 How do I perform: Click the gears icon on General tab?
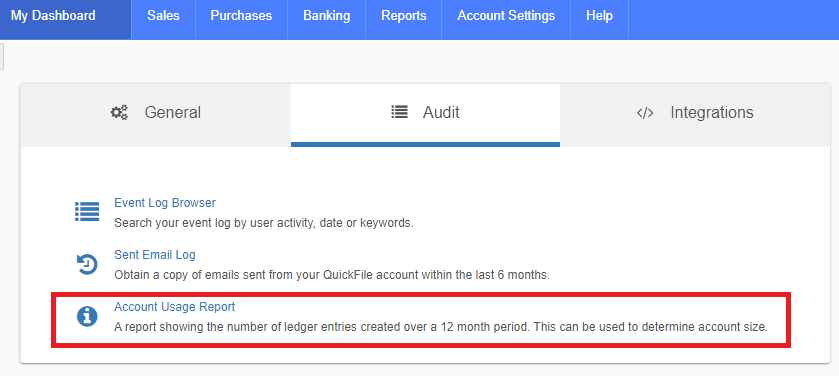119,112
